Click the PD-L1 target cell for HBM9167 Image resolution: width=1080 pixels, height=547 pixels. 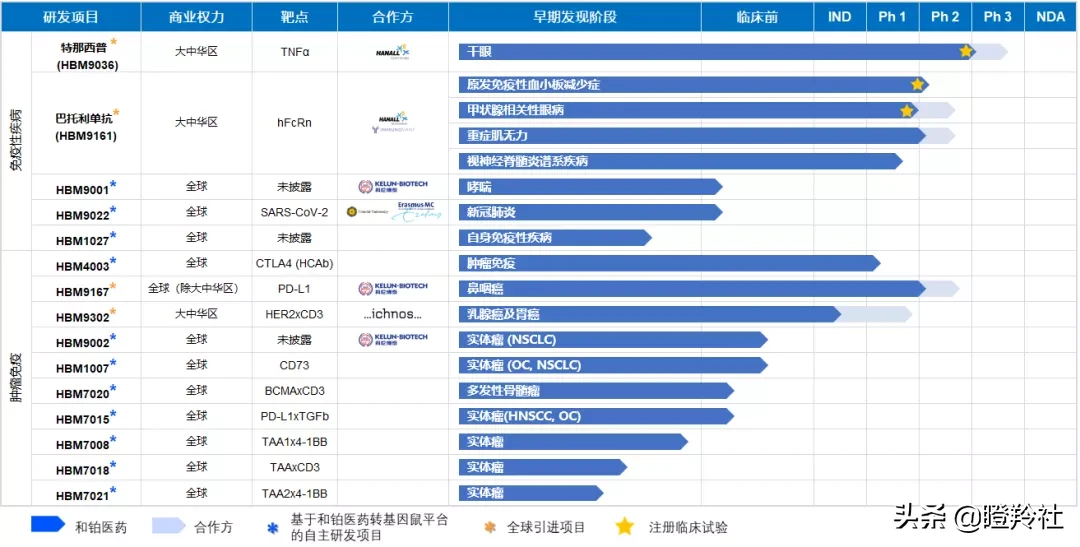(x=295, y=289)
